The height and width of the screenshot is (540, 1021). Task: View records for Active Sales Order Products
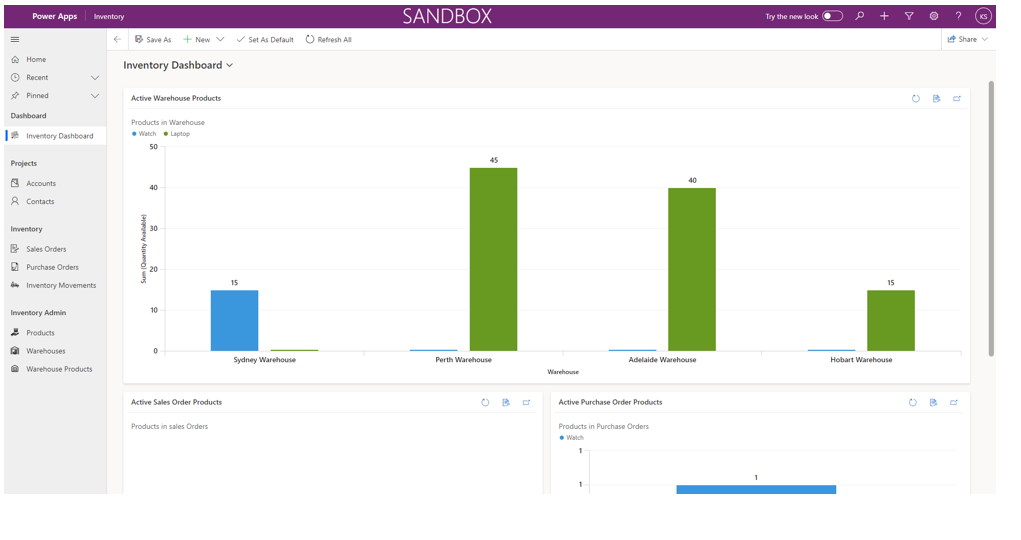point(506,403)
